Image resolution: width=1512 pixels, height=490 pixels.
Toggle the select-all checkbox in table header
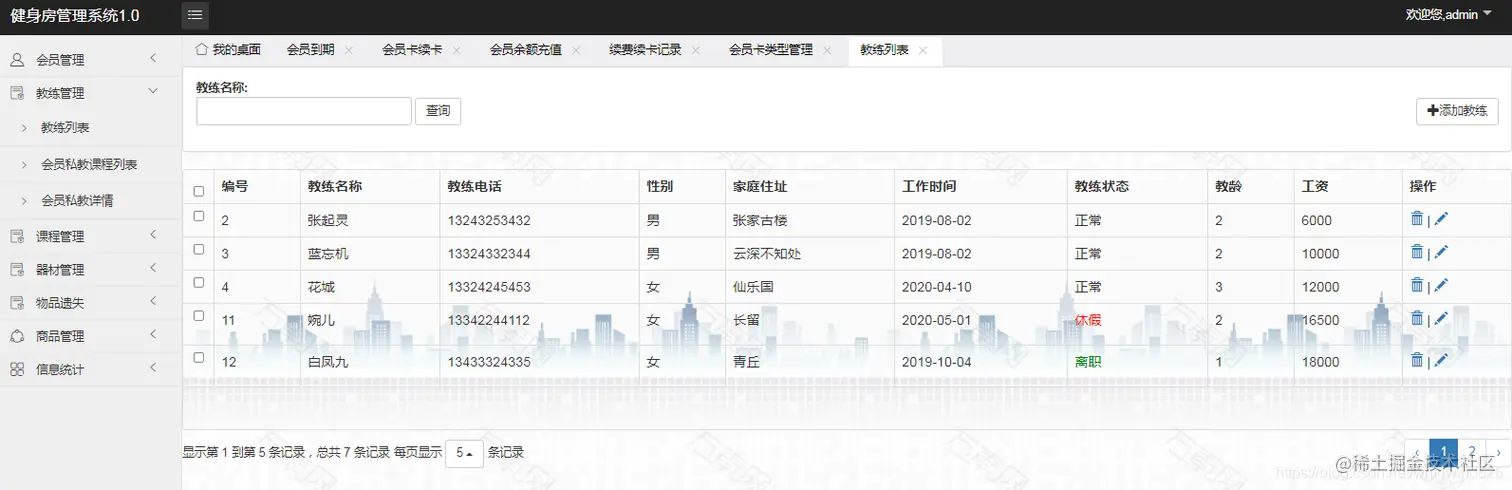coord(198,191)
